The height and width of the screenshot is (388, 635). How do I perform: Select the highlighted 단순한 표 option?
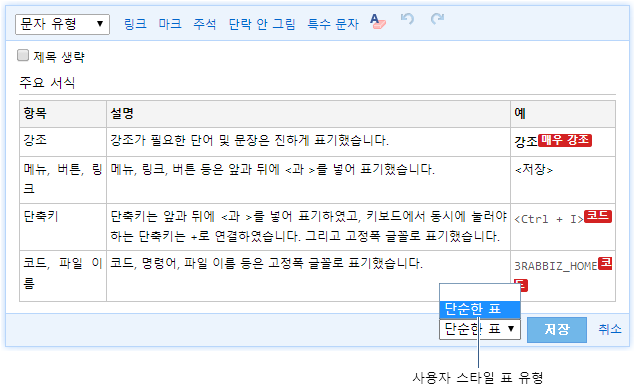[x=479, y=309]
